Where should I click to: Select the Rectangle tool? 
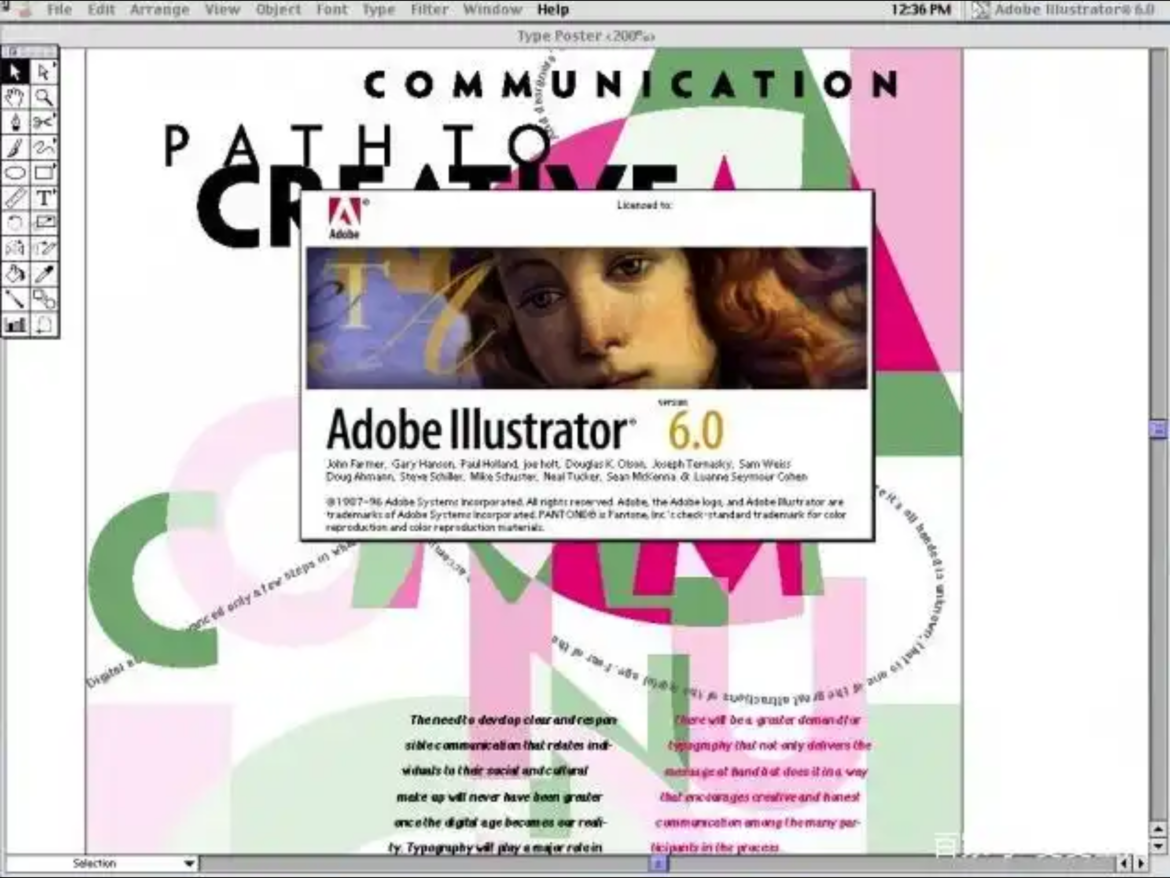coord(45,173)
